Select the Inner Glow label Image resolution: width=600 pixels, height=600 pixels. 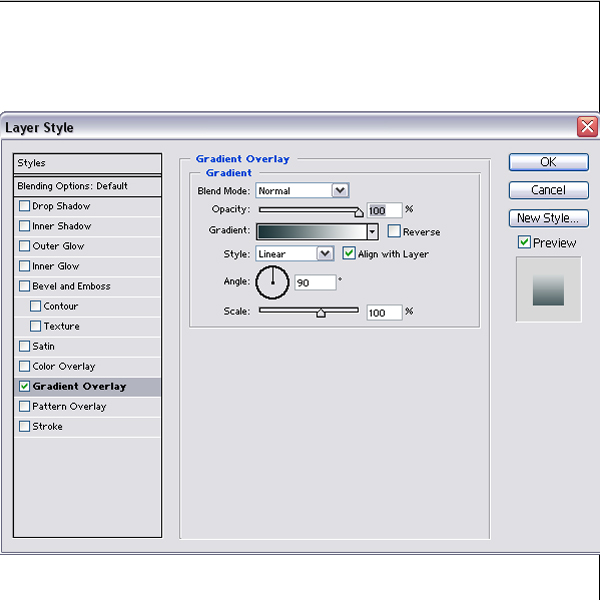point(55,266)
